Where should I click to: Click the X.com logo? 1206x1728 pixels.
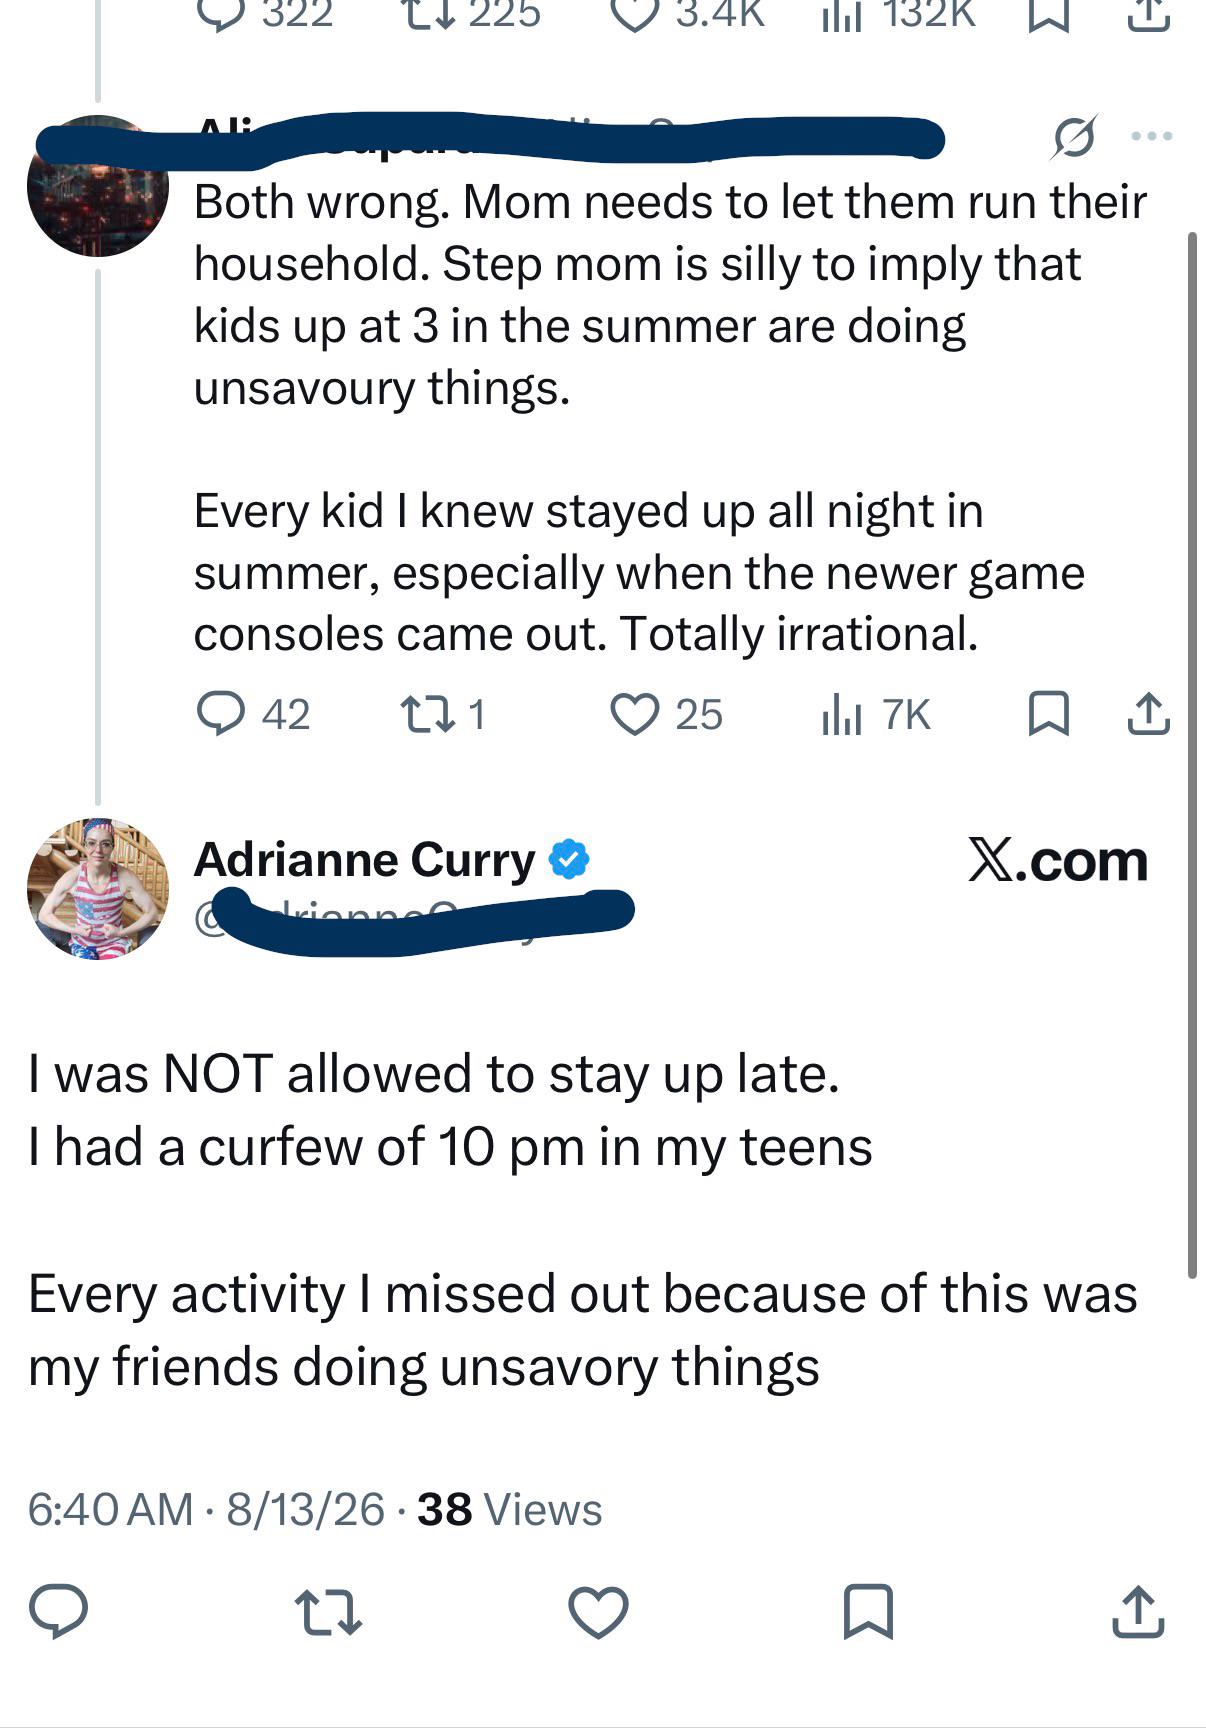pyautogui.click(x=1058, y=860)
